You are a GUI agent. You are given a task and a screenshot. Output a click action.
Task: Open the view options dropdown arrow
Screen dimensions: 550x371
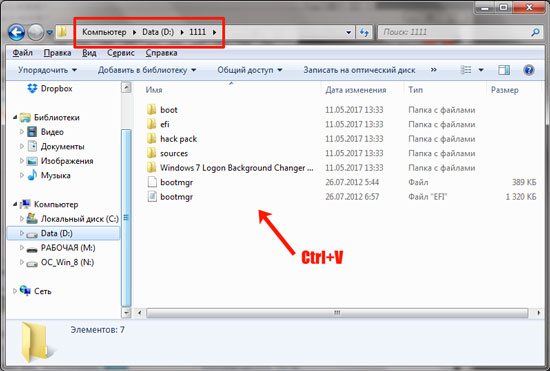point(481,70)
